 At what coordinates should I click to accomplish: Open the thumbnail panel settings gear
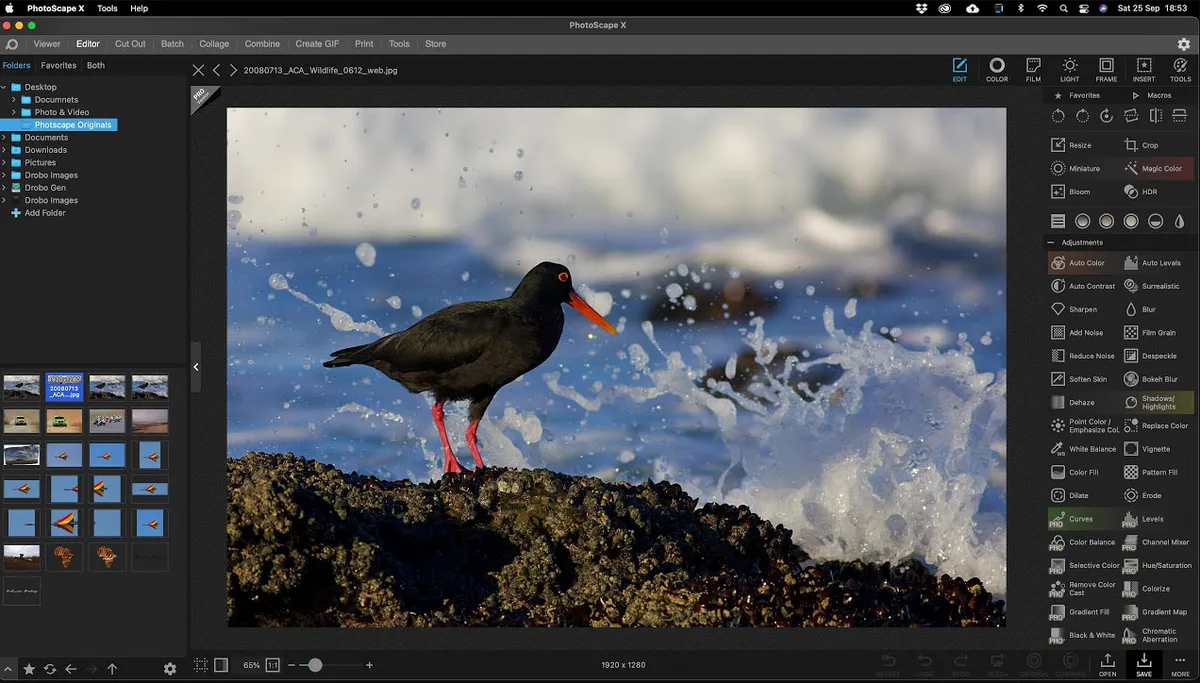coord(170,669)
